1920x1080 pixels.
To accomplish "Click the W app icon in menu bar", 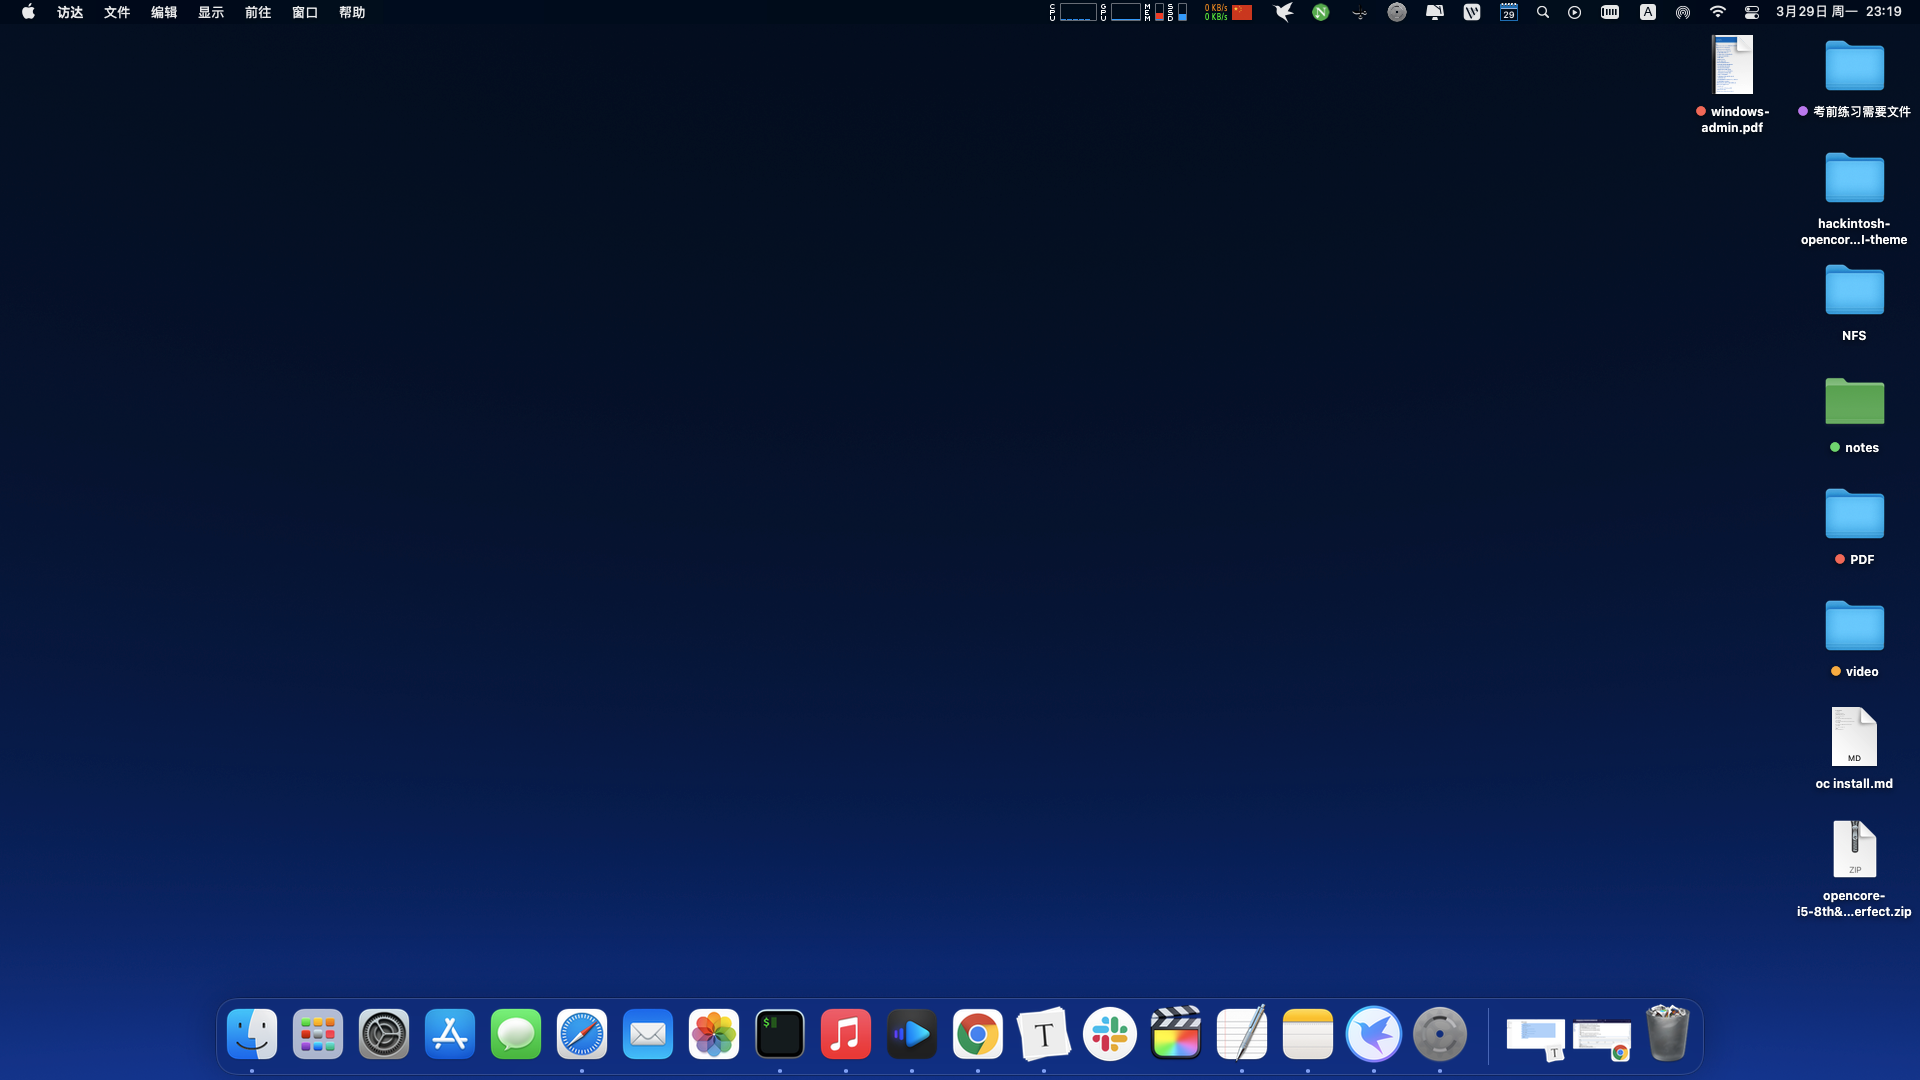I will click(x=1472, y=12).
